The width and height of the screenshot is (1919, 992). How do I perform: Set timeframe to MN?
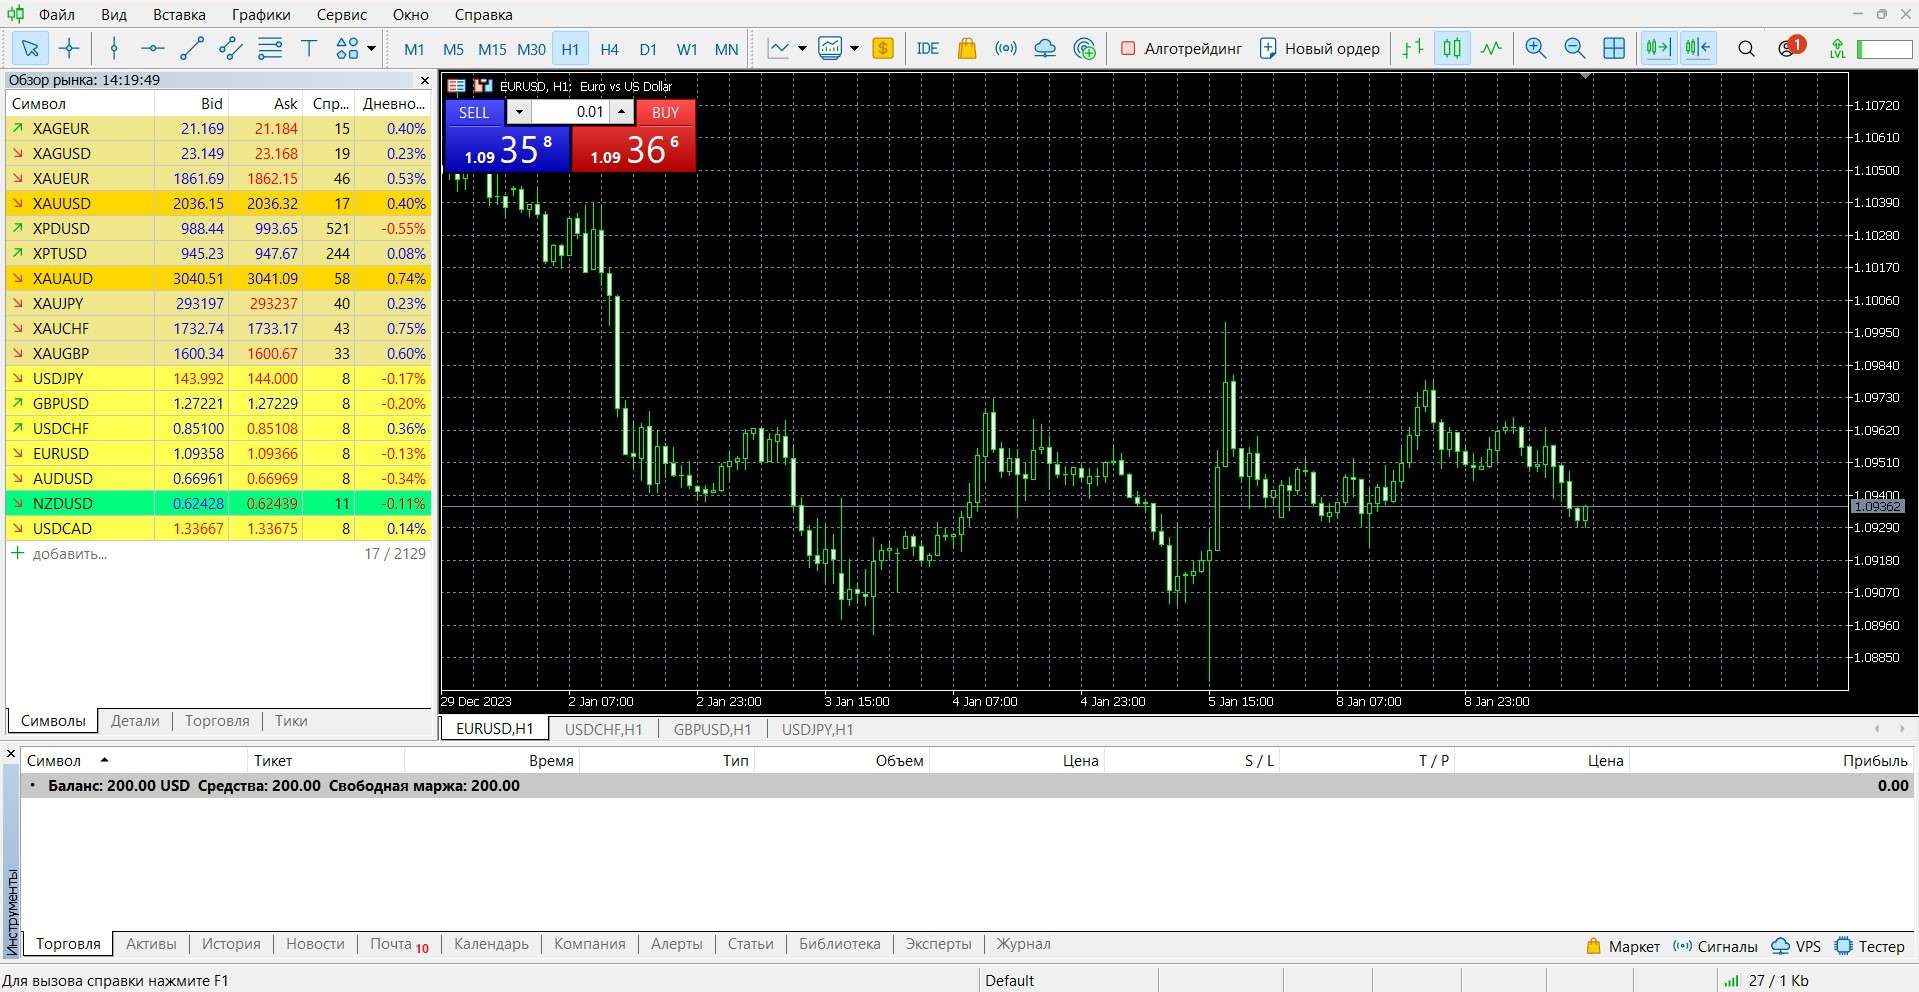click(726, 49)
